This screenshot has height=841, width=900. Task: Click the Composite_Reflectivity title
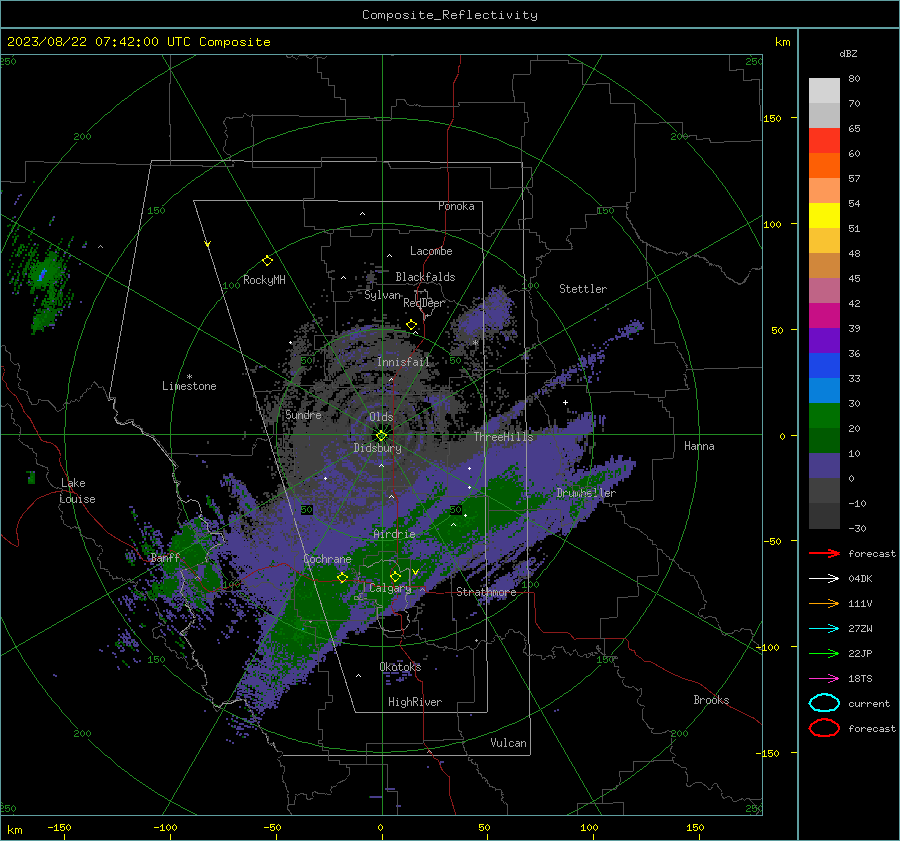[450, 15]
